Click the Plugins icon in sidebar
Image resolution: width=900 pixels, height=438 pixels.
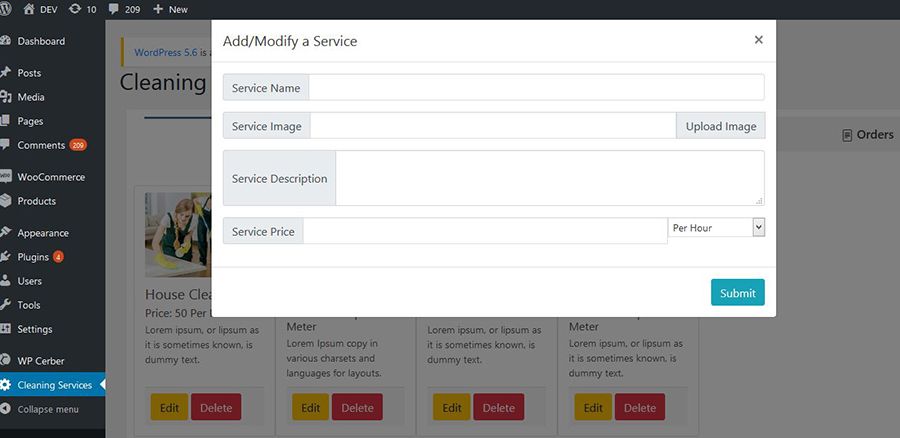6,257
